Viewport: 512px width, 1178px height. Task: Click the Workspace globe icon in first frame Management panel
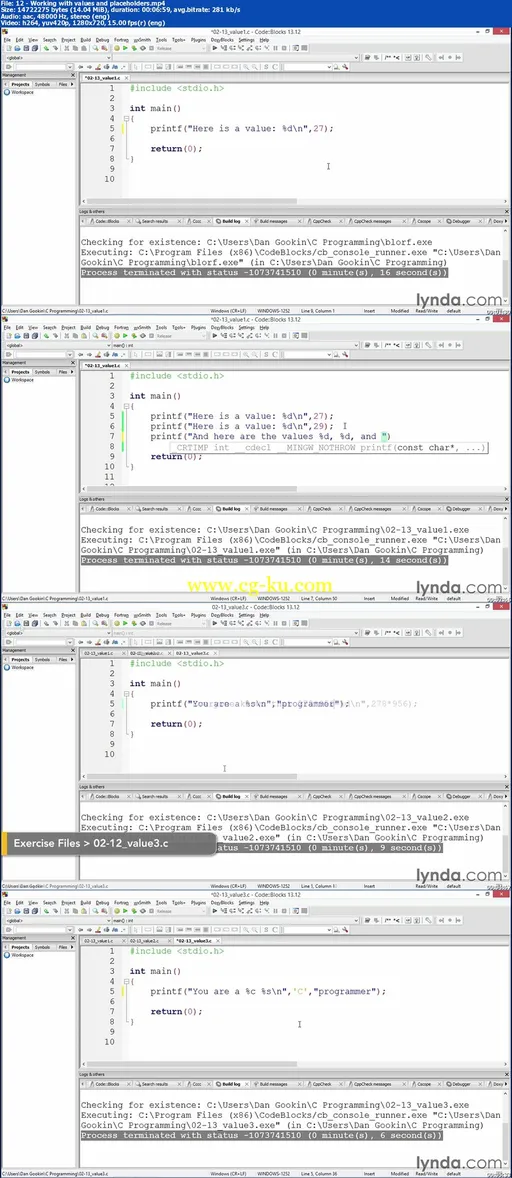tap(8, 92)
